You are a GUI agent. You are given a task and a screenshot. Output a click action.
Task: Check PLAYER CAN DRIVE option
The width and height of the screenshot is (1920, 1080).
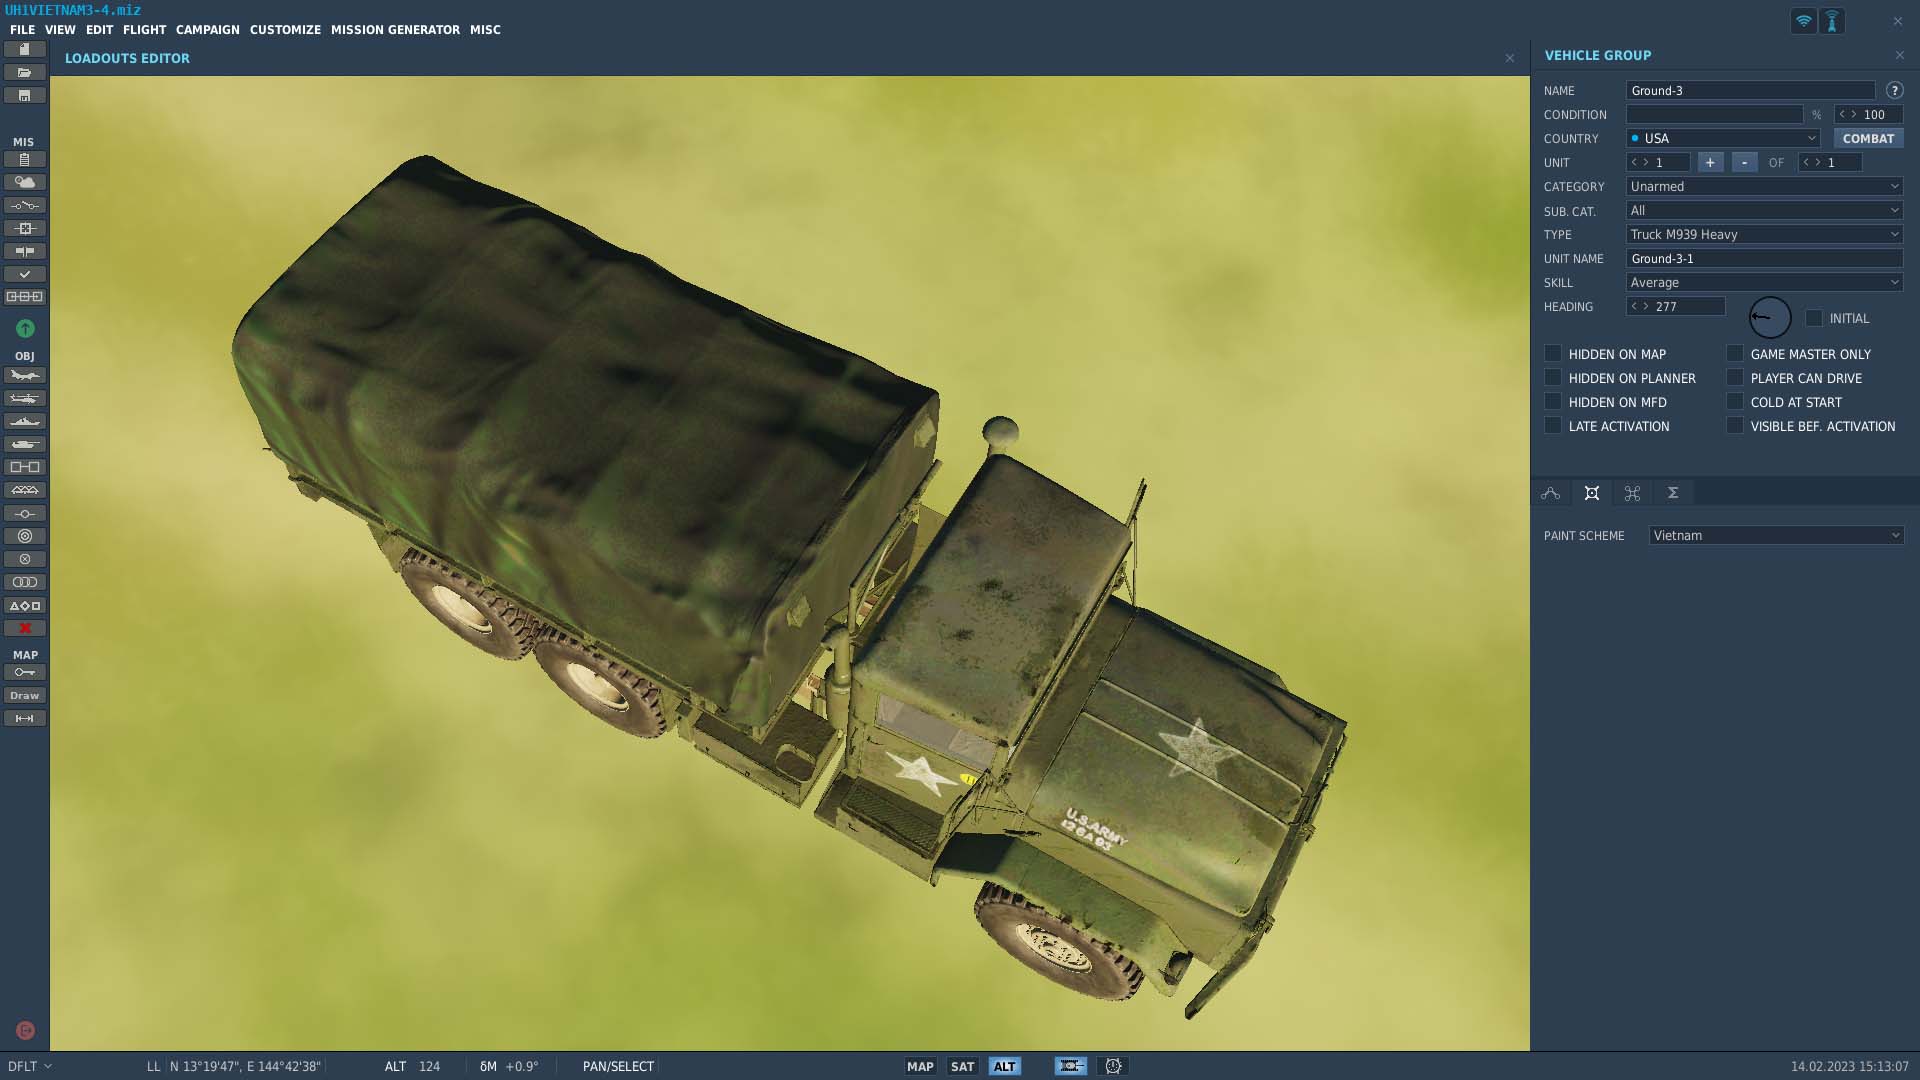[x=1735, y=377]
